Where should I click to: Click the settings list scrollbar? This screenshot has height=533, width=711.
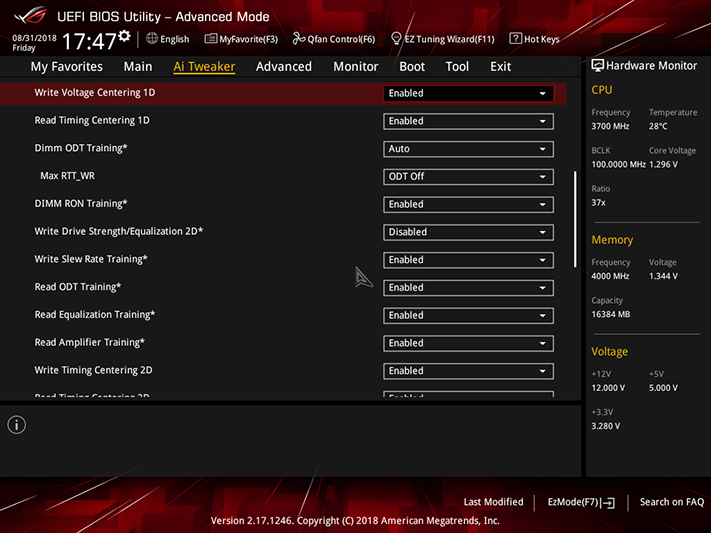pyautogui.click(x=575, y=219)
